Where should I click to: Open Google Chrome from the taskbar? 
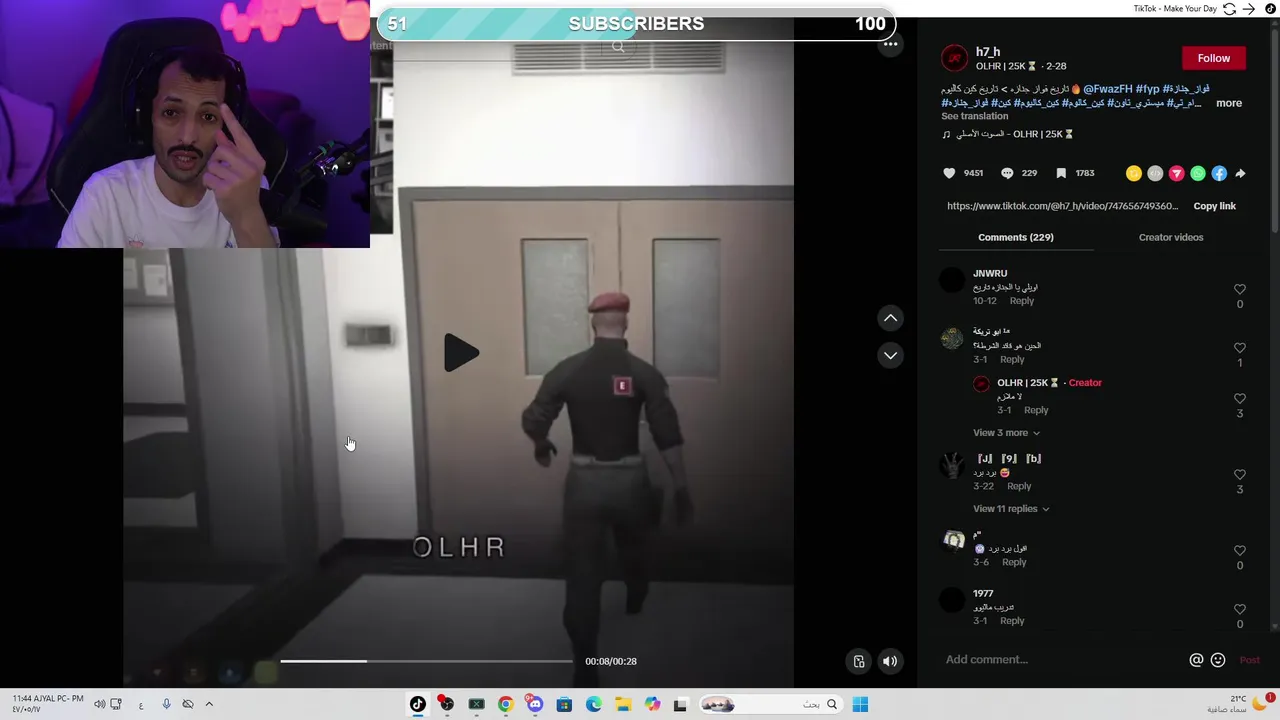506,704
